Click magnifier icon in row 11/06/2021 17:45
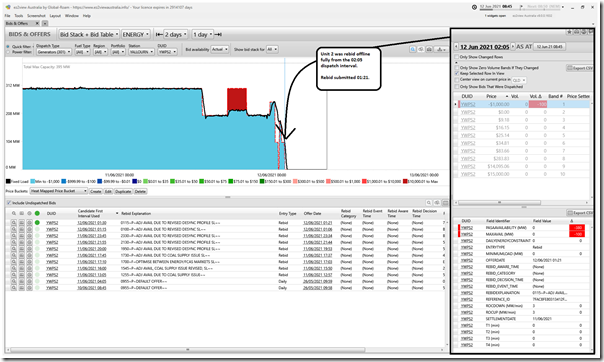604x362 pixels. (x=14, y=255)
